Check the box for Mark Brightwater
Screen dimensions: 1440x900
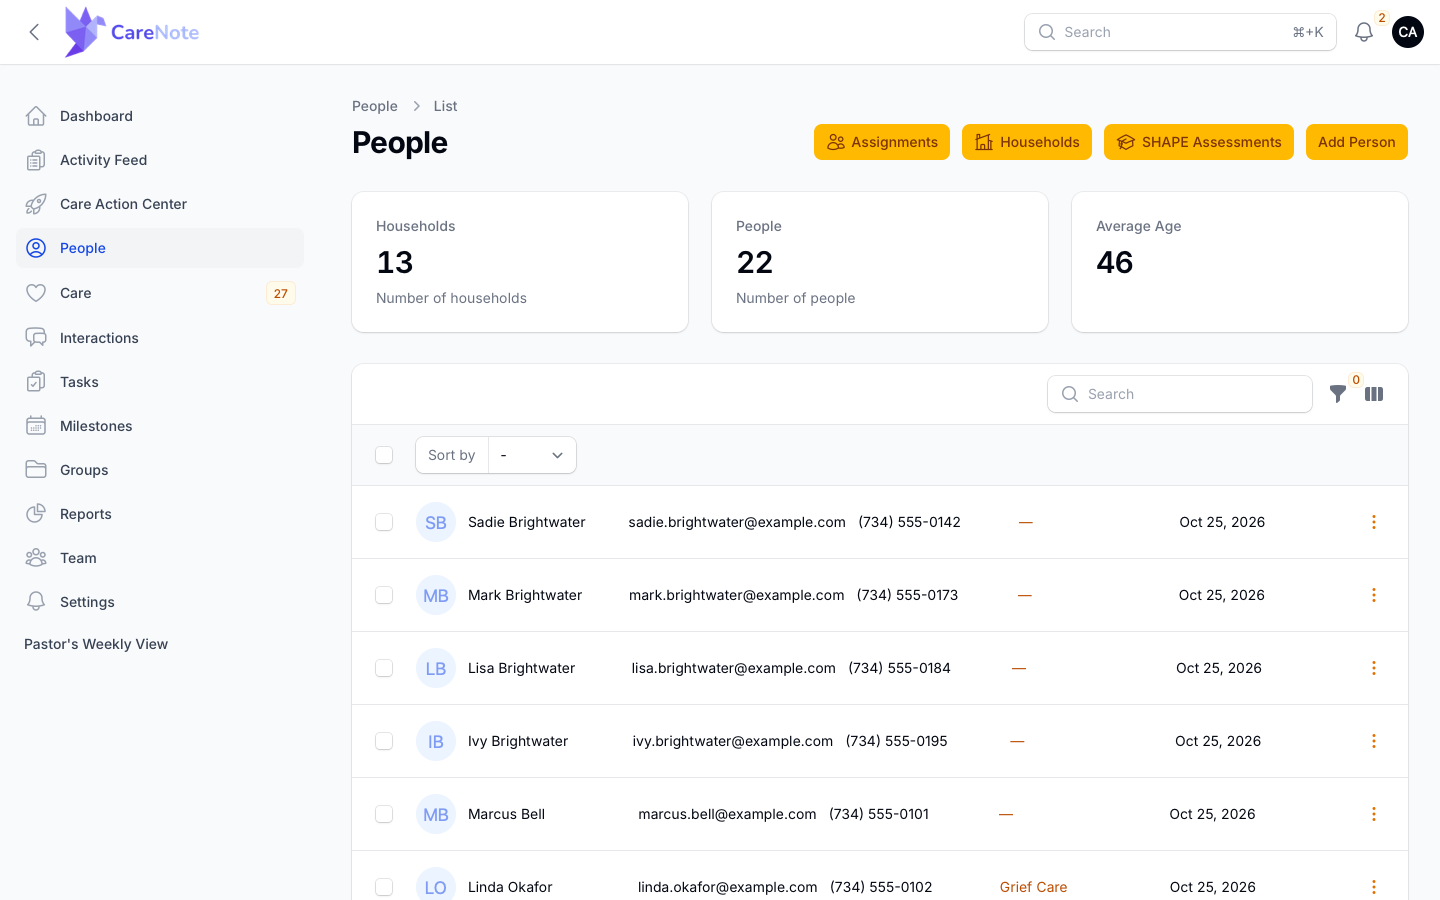coord(384,595)
